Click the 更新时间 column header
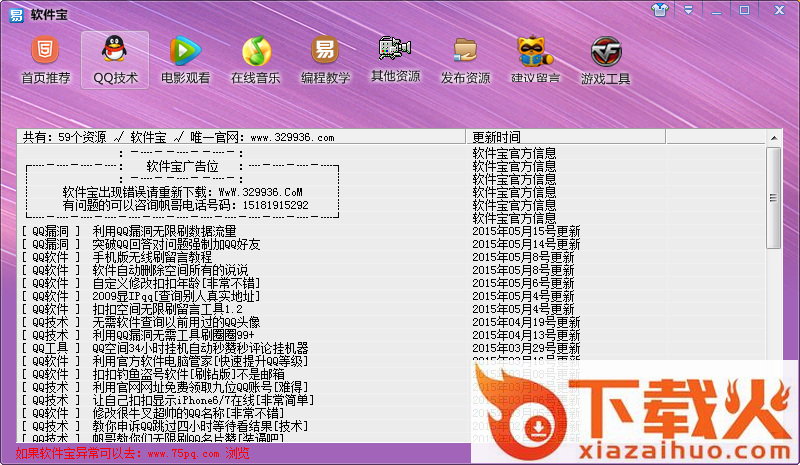The width and height of the screenshot is (800, 465). (565, 137)
